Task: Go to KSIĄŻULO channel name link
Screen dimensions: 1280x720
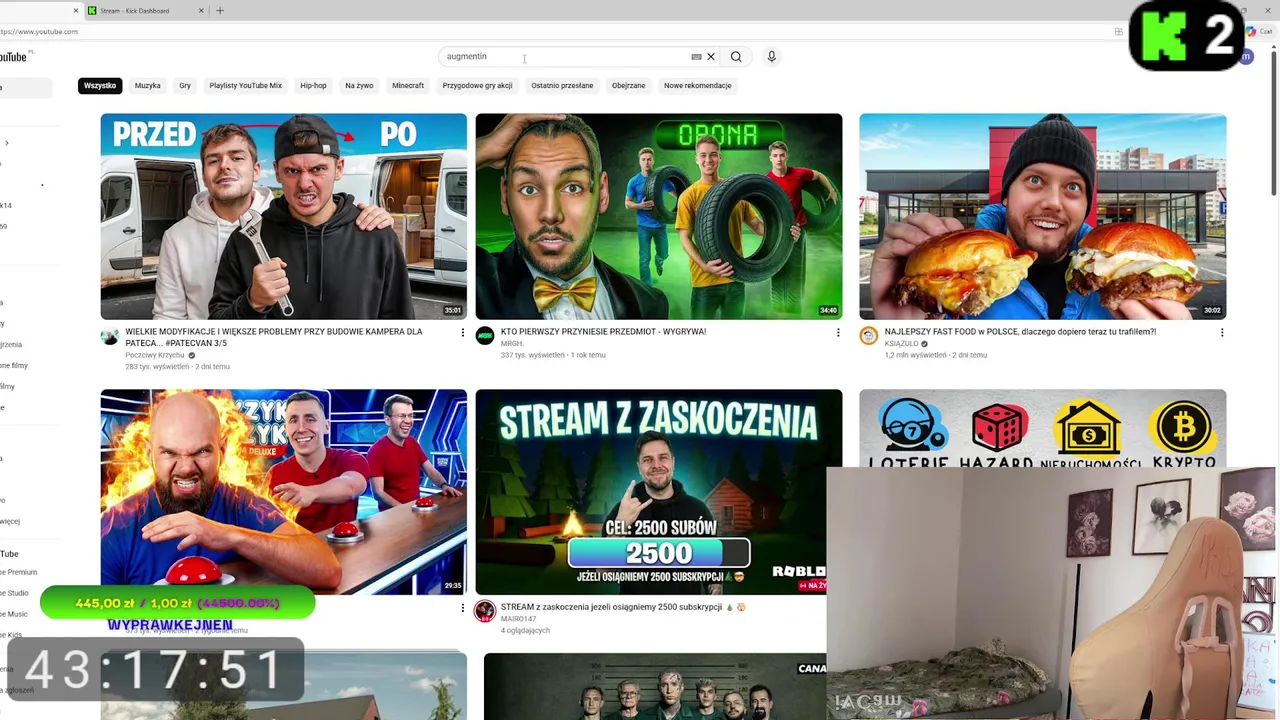Action: [x=902, y=344]
